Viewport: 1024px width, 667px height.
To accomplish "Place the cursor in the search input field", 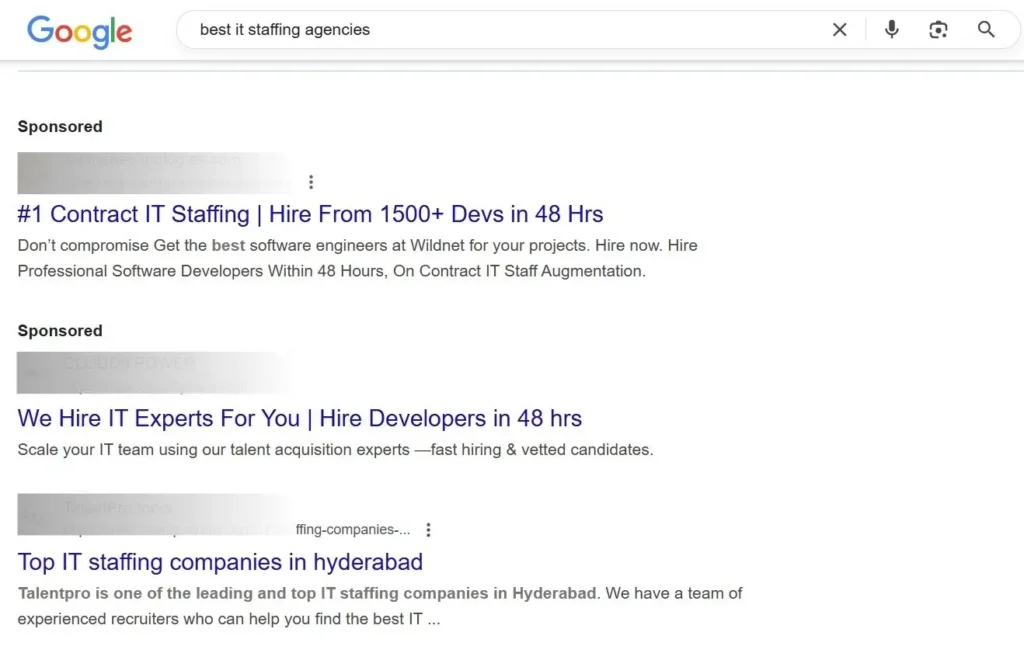I will [500, 29].
